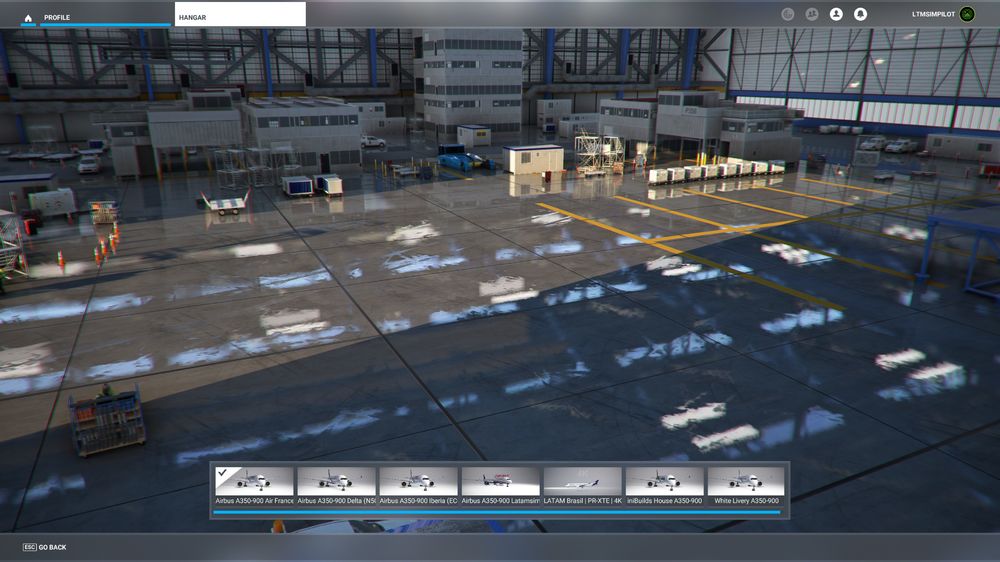
Task: Select the Airbus A350-900 Iberia livery
Action: coord(419,481)
